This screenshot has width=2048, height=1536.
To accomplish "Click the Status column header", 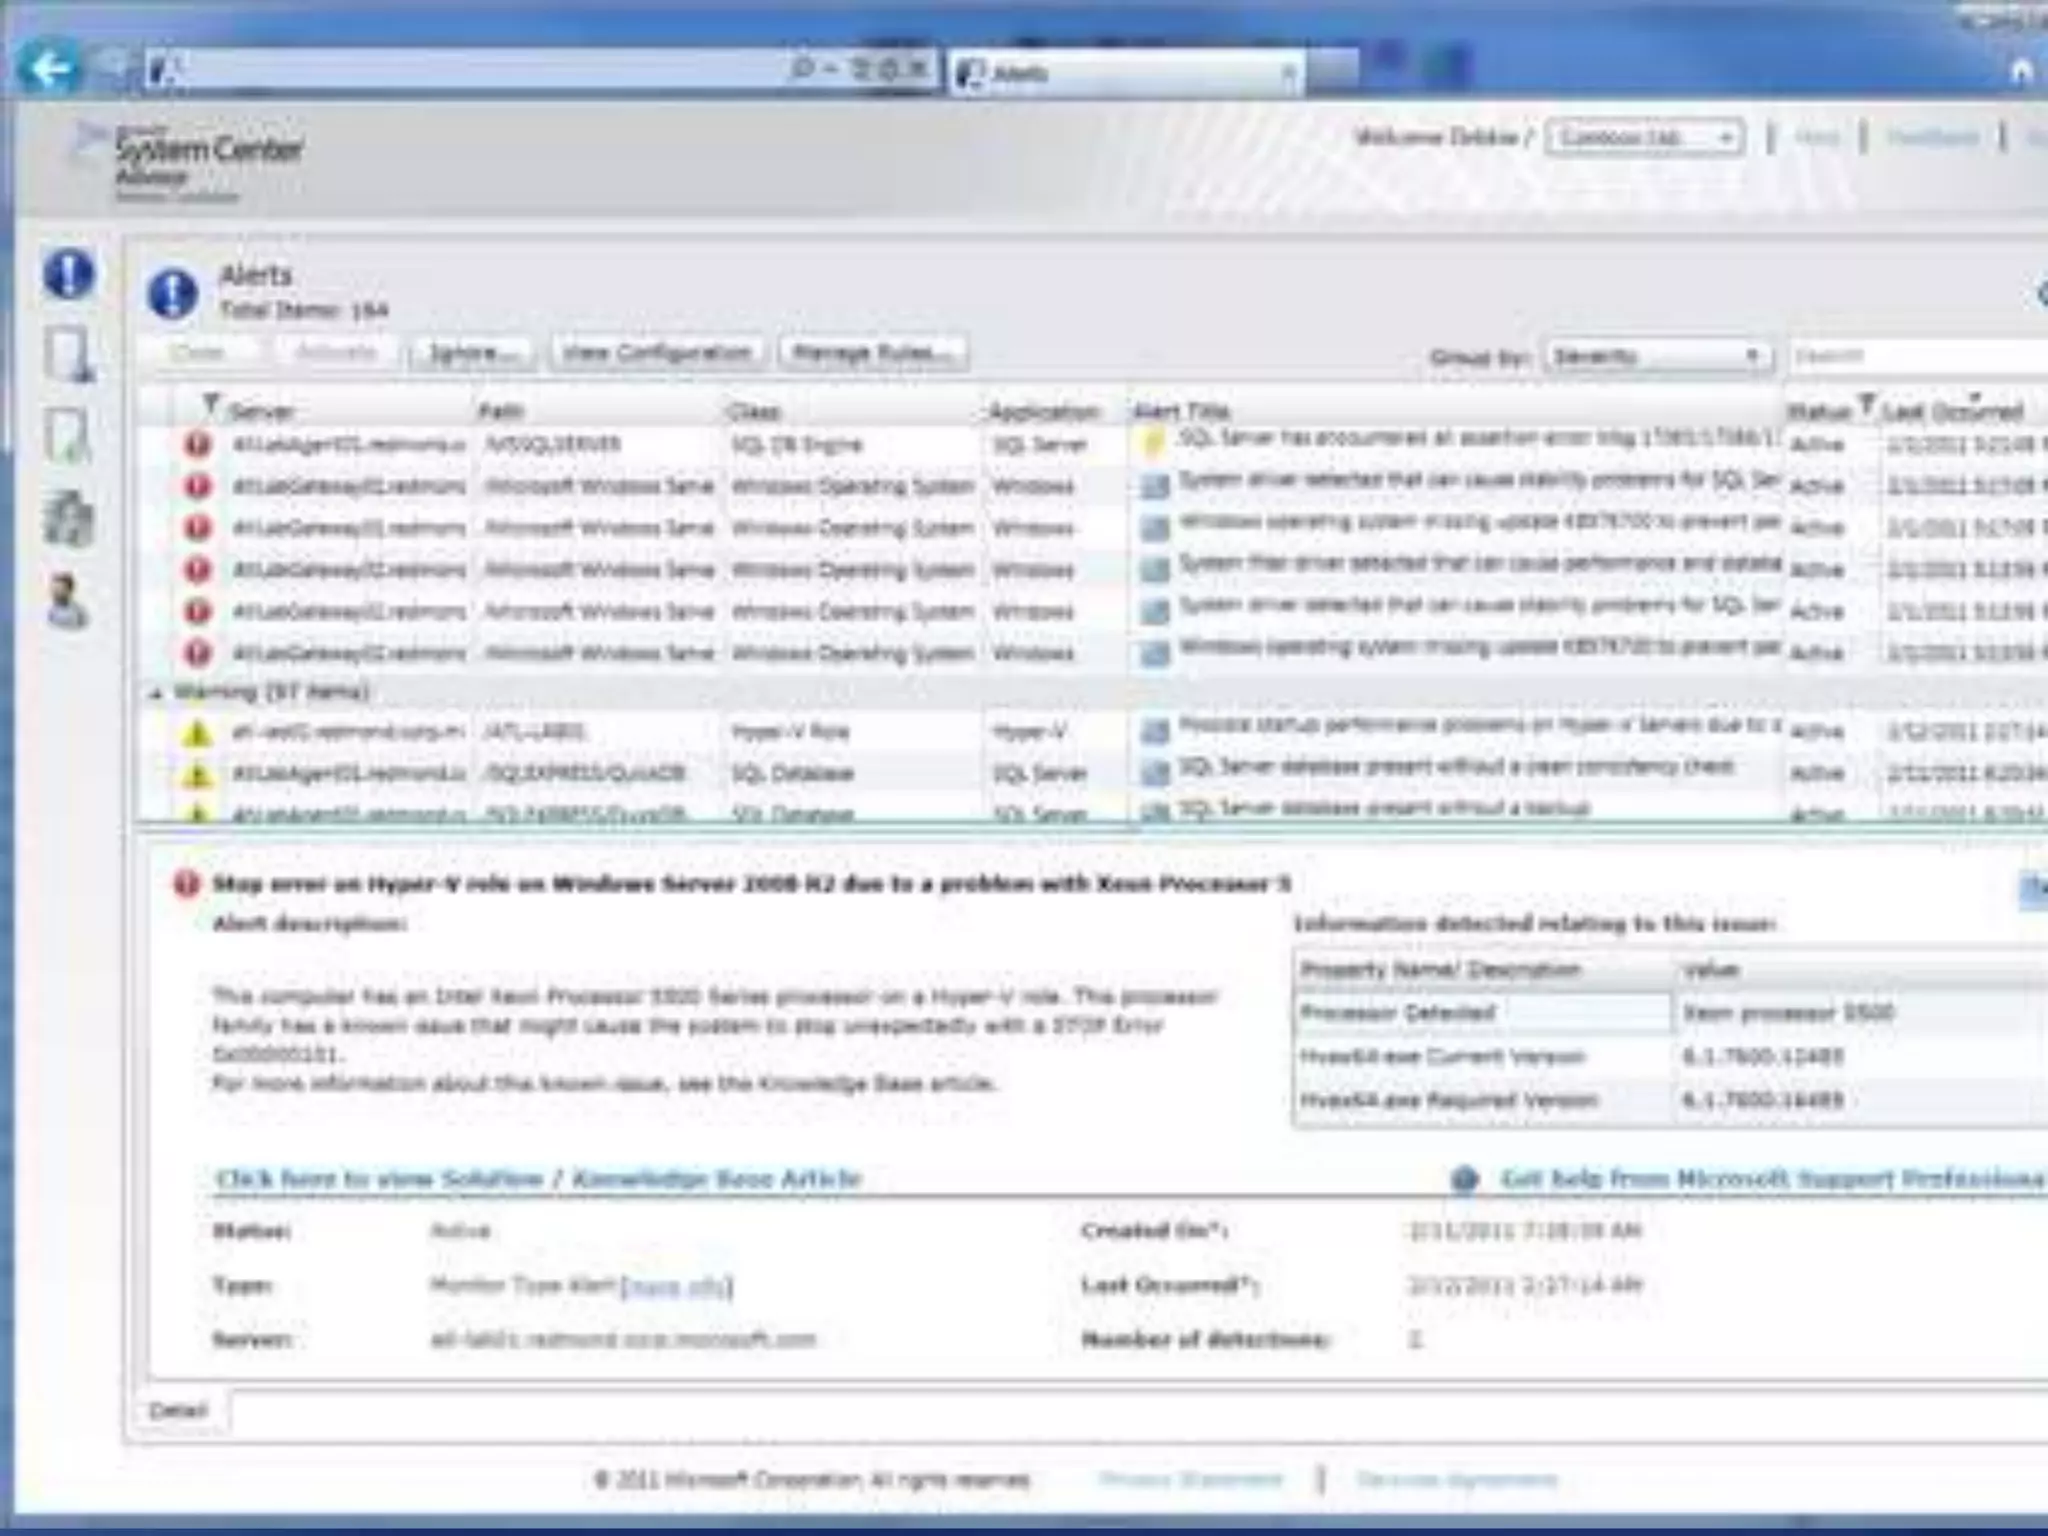I will [x=1818, y=411].
